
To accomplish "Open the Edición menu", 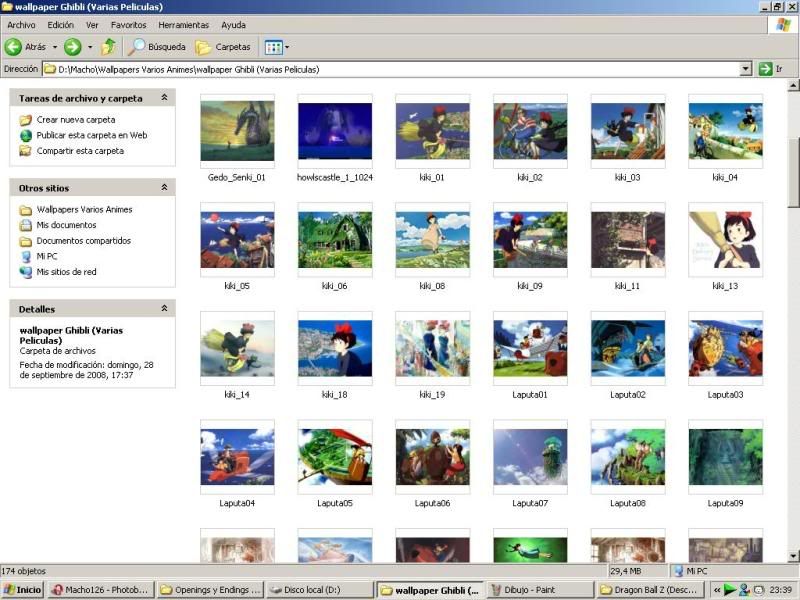I will click(61, 25).
